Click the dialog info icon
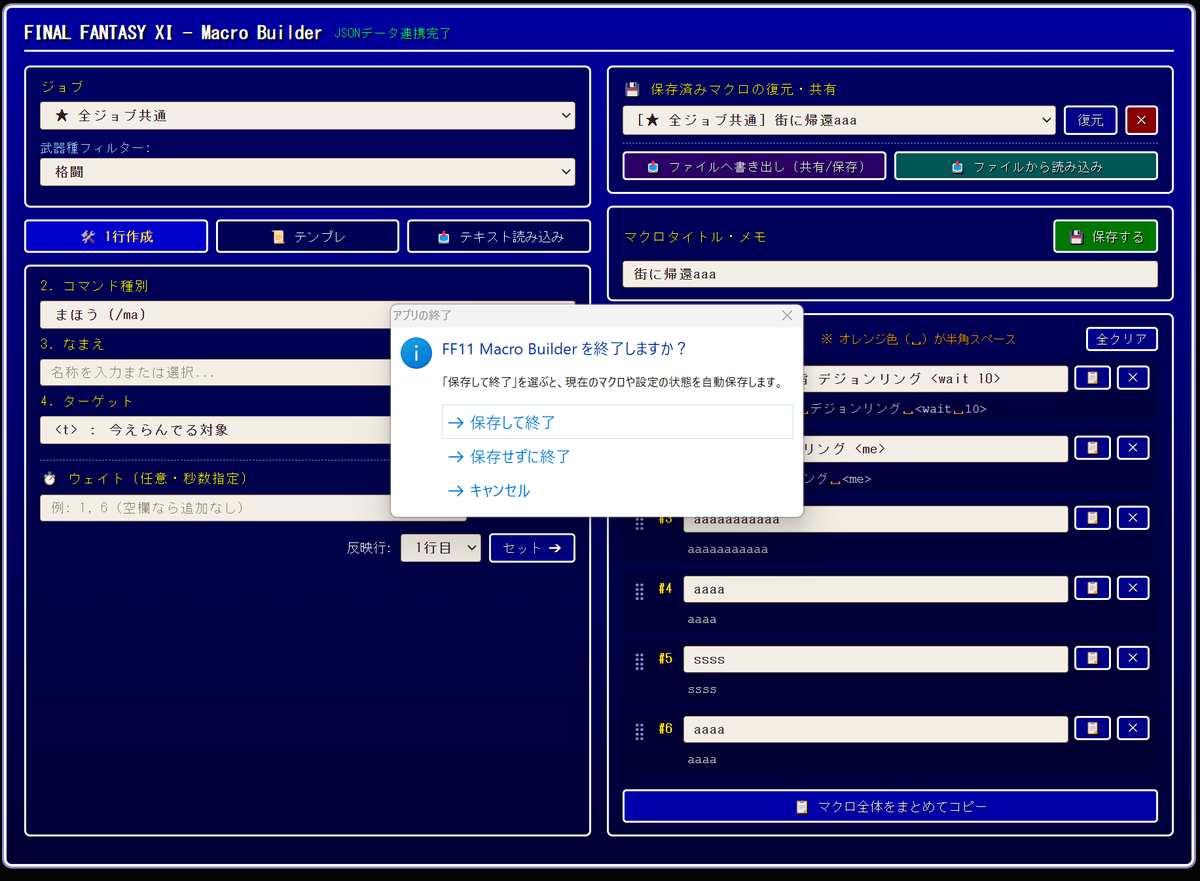Screen dimensions: 1200x881 click(x=415, y=352)
